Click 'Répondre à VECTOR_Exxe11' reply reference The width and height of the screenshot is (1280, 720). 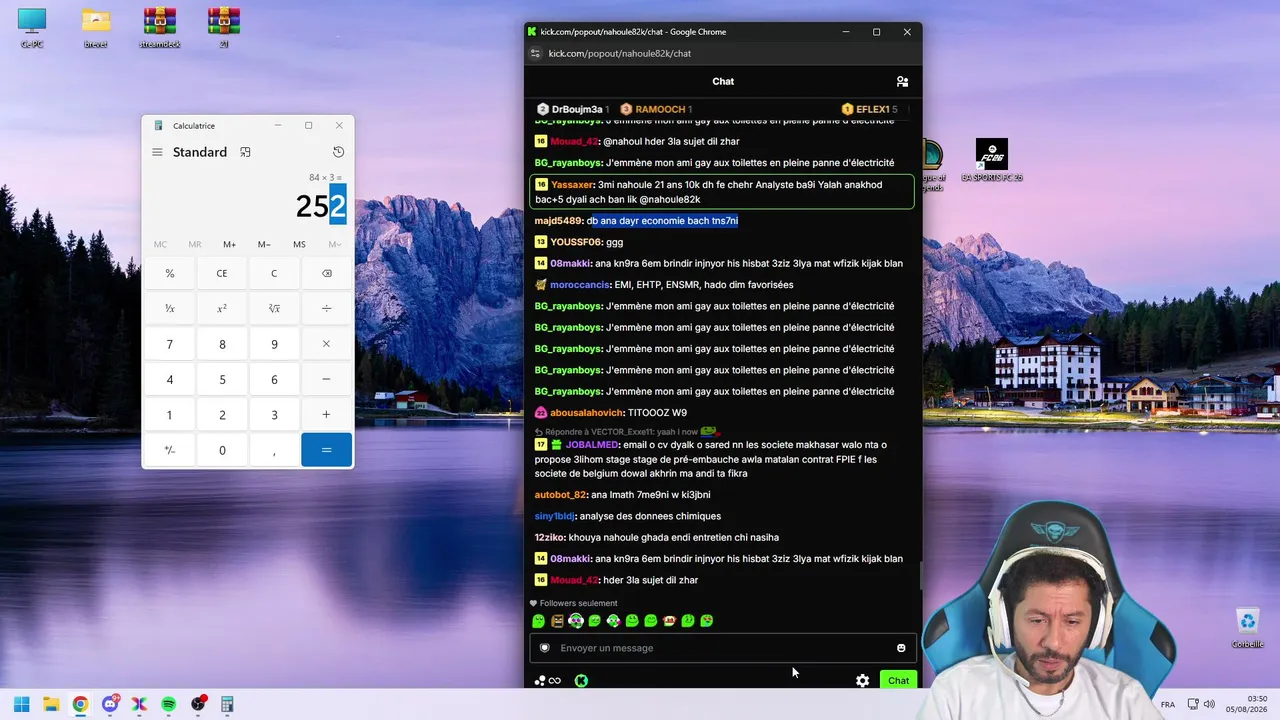point(616,432)
